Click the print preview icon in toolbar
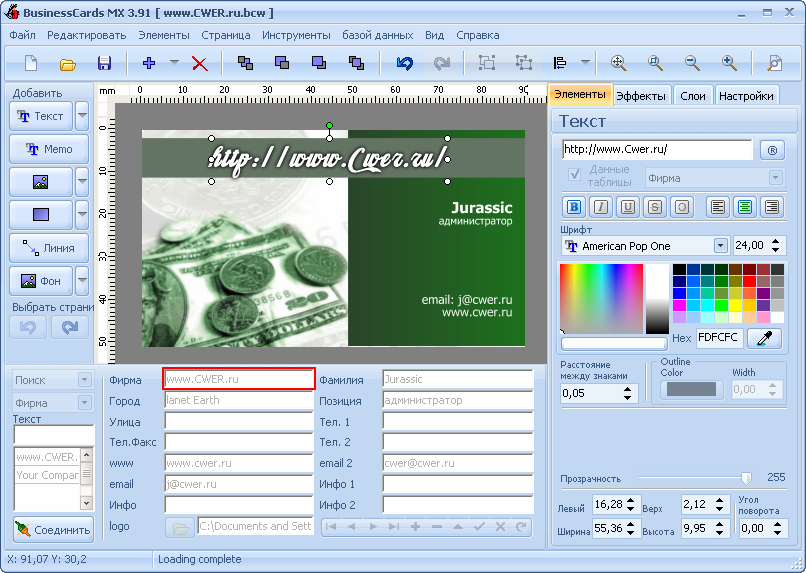Image resolution: width=806 pixels, height=573 pixels. pos(774,63)
